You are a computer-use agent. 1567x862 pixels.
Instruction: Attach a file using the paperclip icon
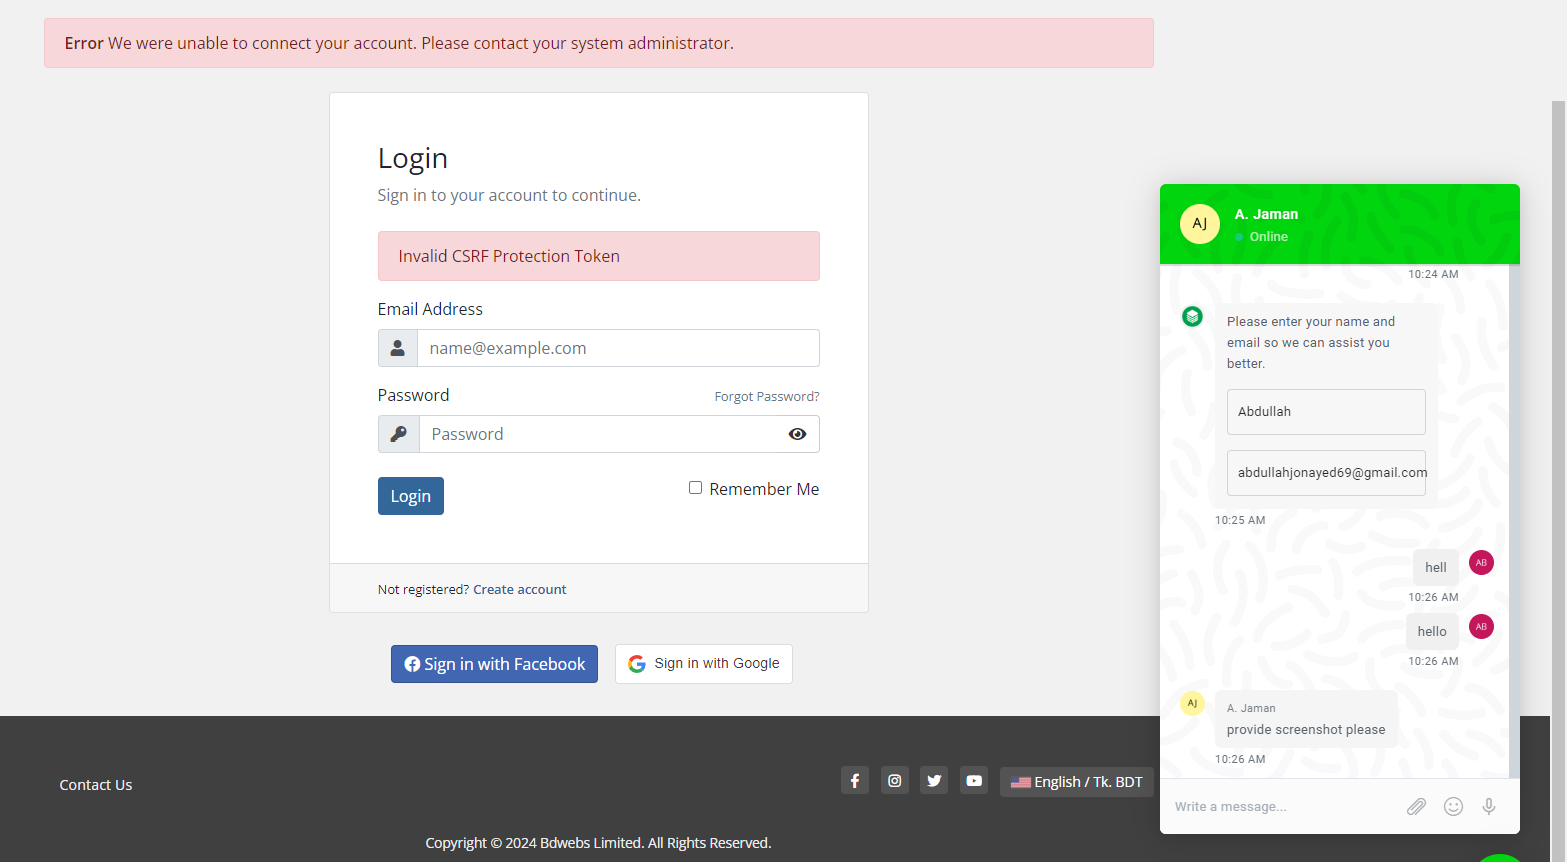(1416, 806)
